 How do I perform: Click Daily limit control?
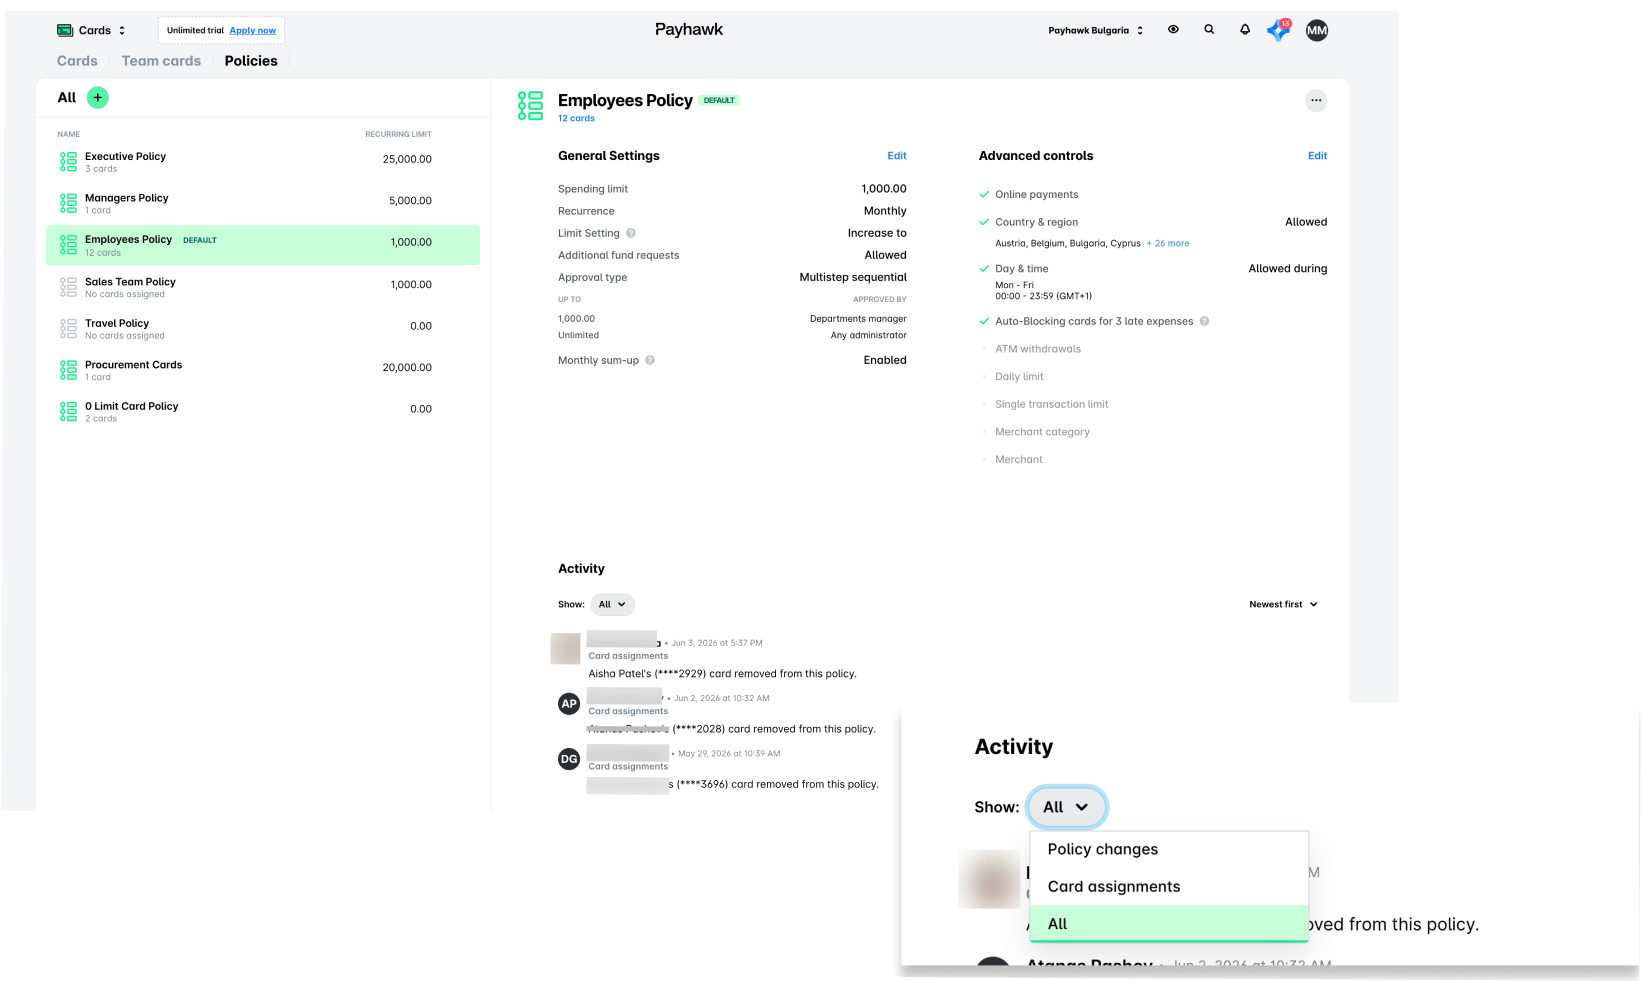1019,377
